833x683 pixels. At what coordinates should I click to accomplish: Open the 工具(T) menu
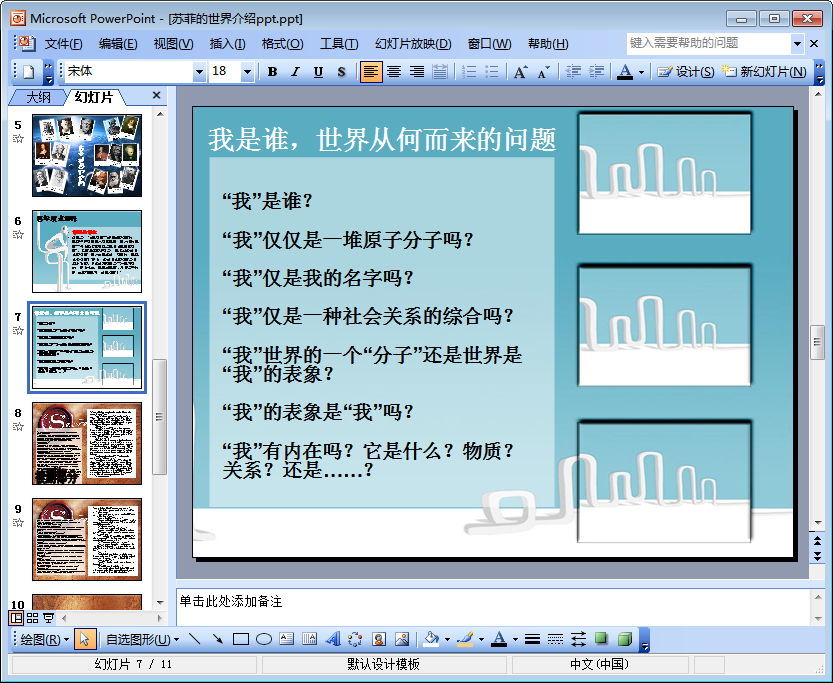tap(339, 44)
